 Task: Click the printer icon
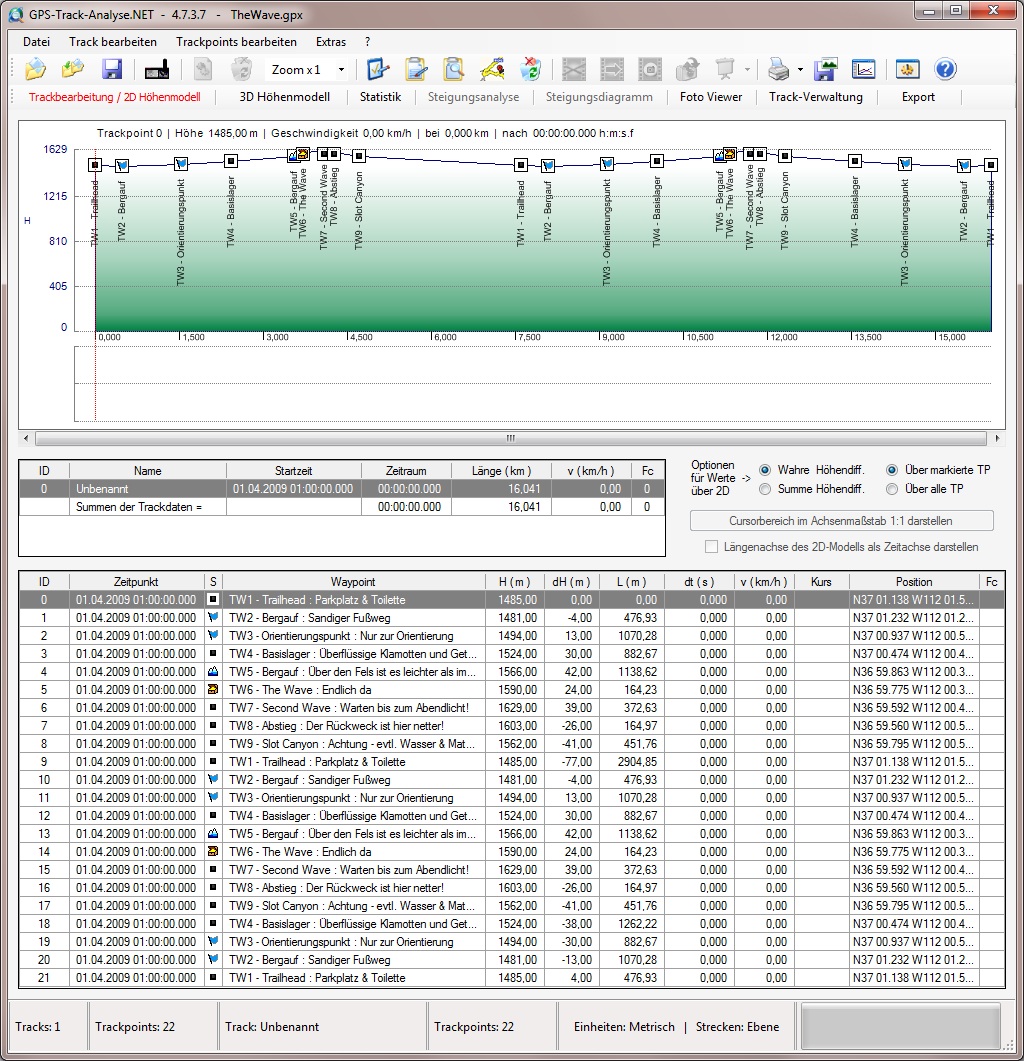tap(778, 69)
